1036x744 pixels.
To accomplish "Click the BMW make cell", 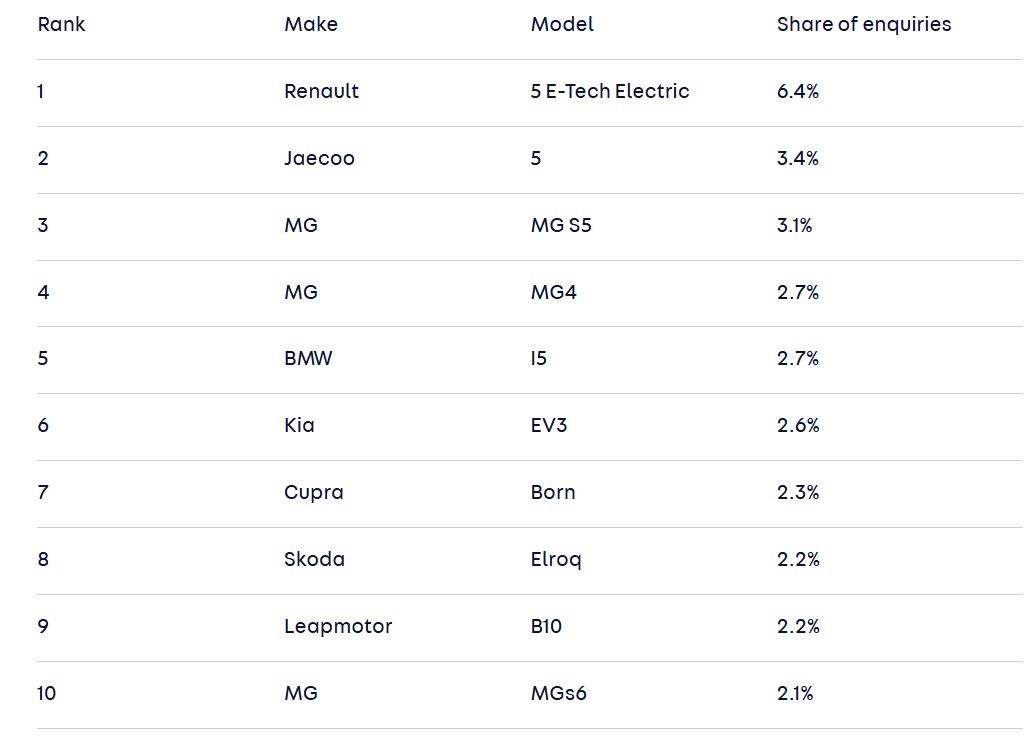I will pyautogui.click(x=309, y=358).
